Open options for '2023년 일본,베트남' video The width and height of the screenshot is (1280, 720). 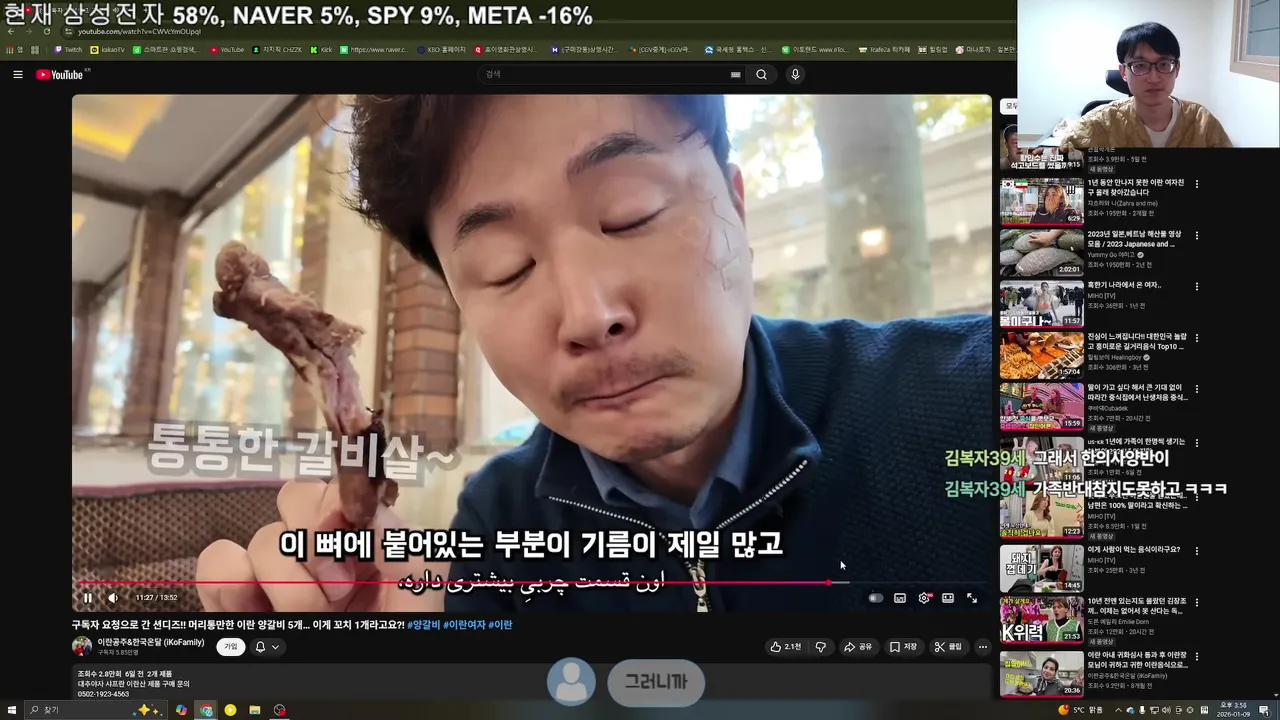tap(1196, 235)
